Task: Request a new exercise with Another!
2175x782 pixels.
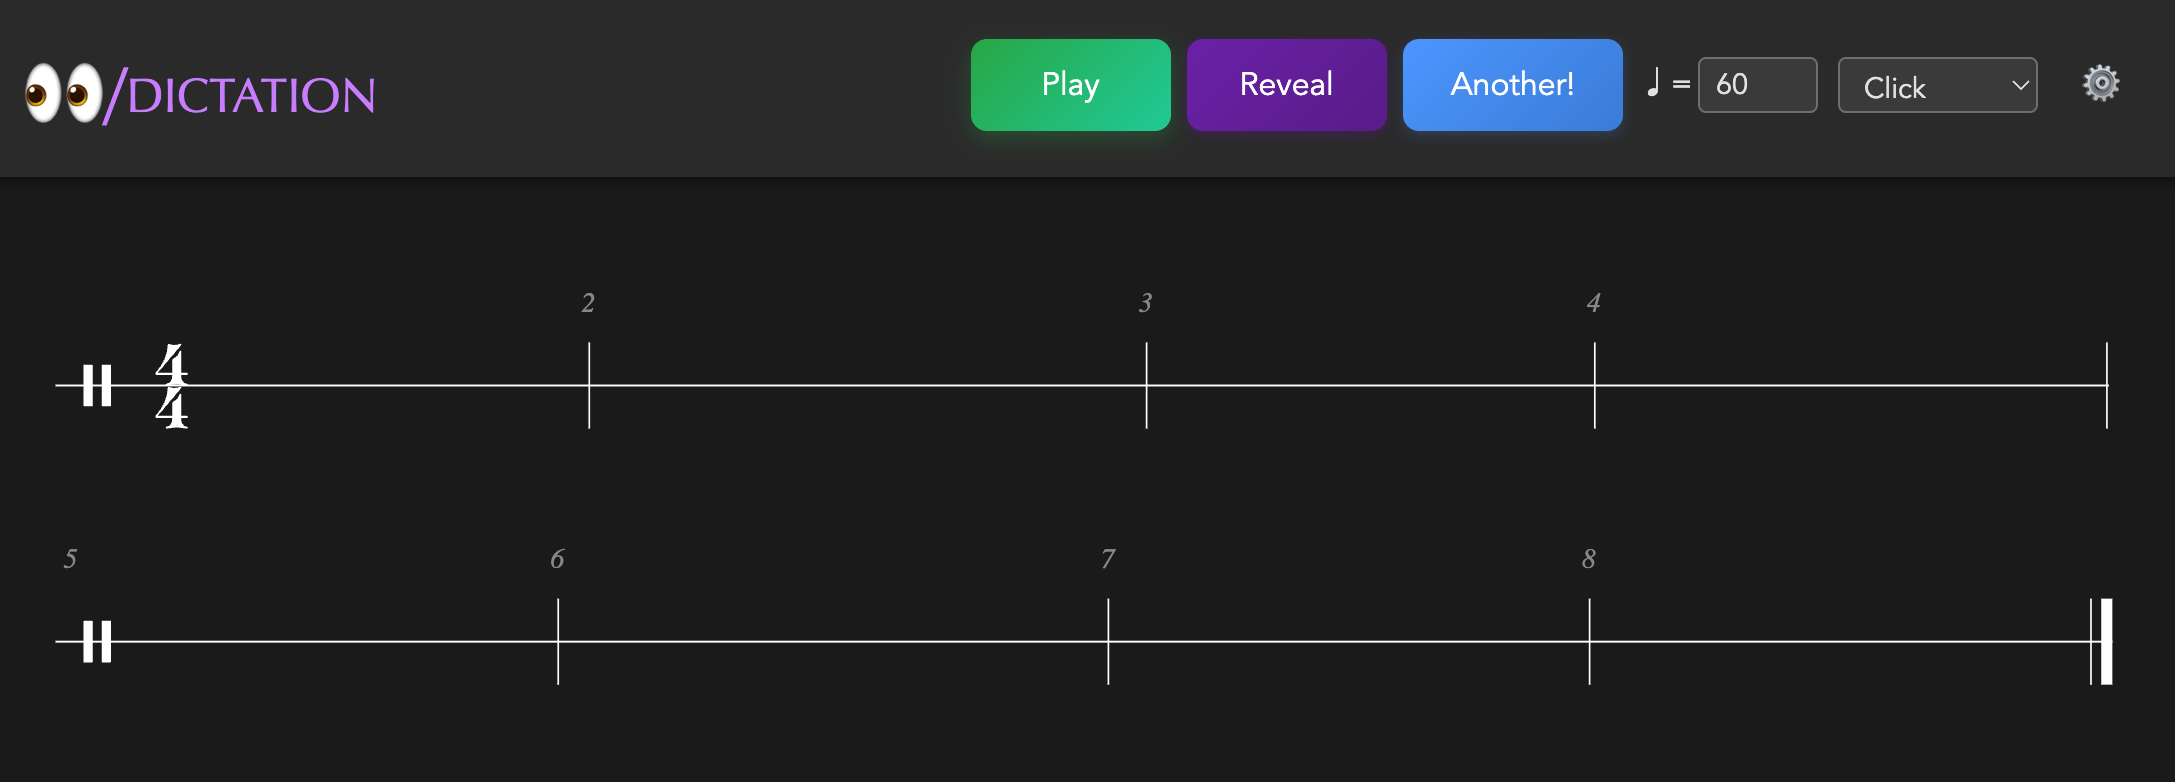Action: (x=1512, y=85)
